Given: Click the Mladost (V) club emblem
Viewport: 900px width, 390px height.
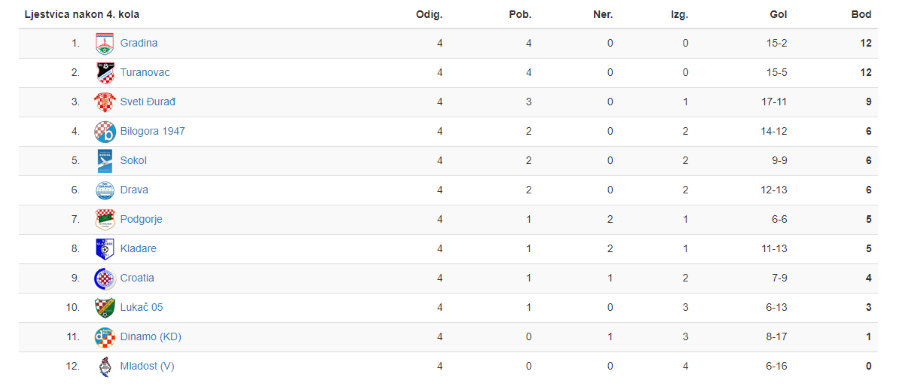Looking at the screenshot, I should pos(104,366).
